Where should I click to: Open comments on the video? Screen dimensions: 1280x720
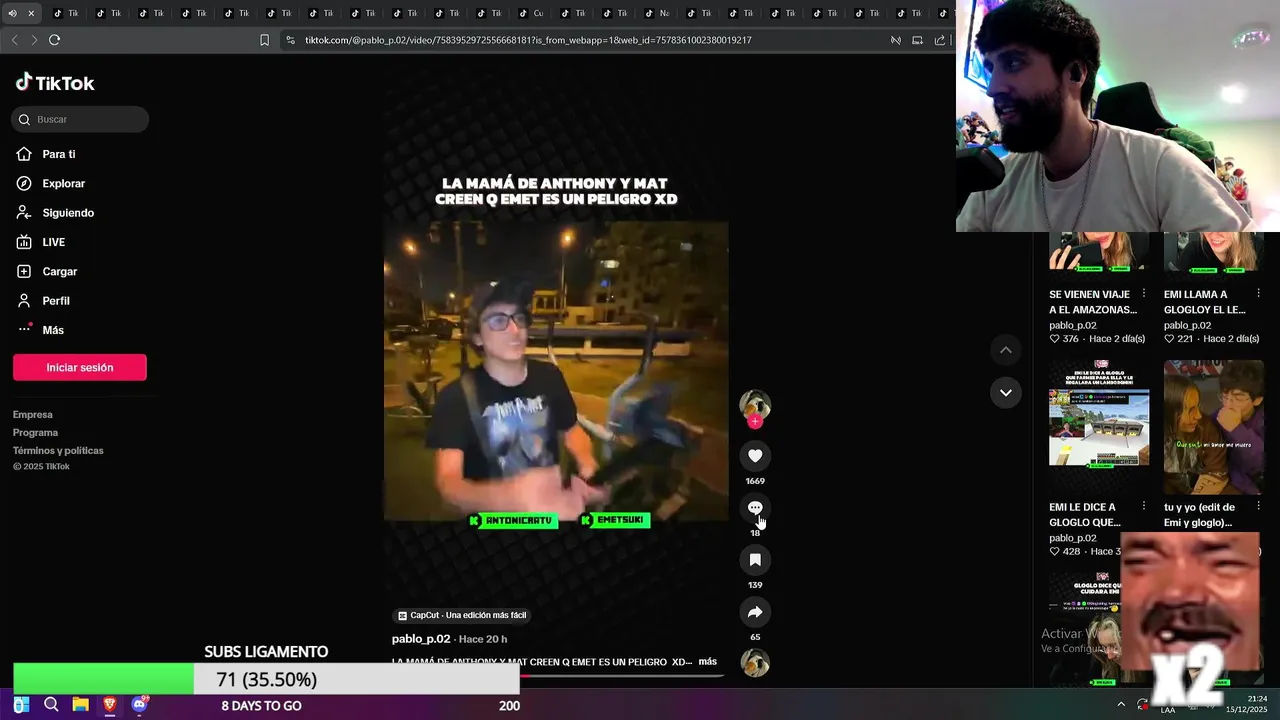point(755,508)
